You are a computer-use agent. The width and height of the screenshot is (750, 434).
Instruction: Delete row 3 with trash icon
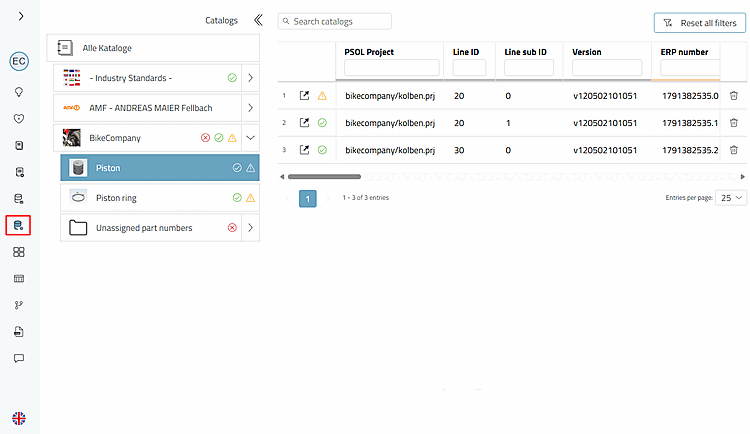point(734,150)
